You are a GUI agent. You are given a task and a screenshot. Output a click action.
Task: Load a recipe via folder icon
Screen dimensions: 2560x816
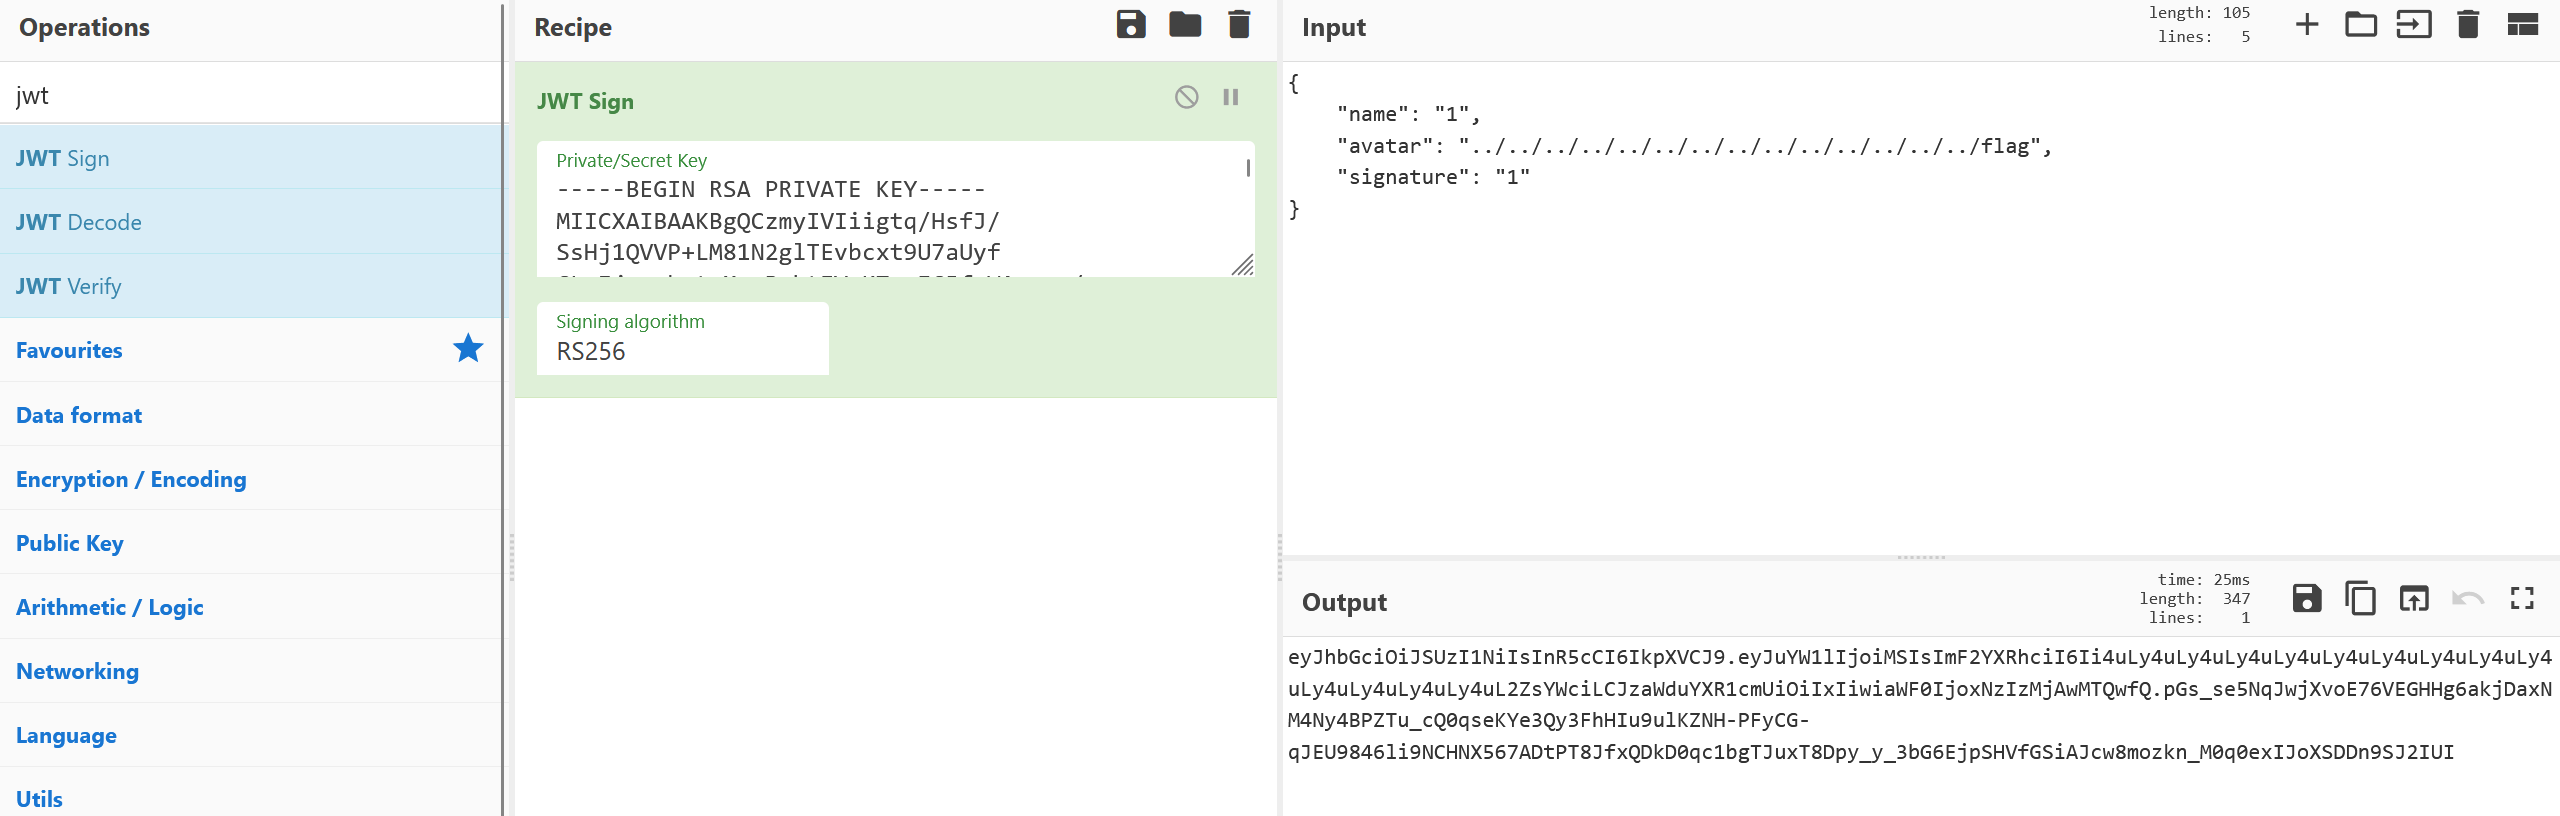[x=1185, y=25]
